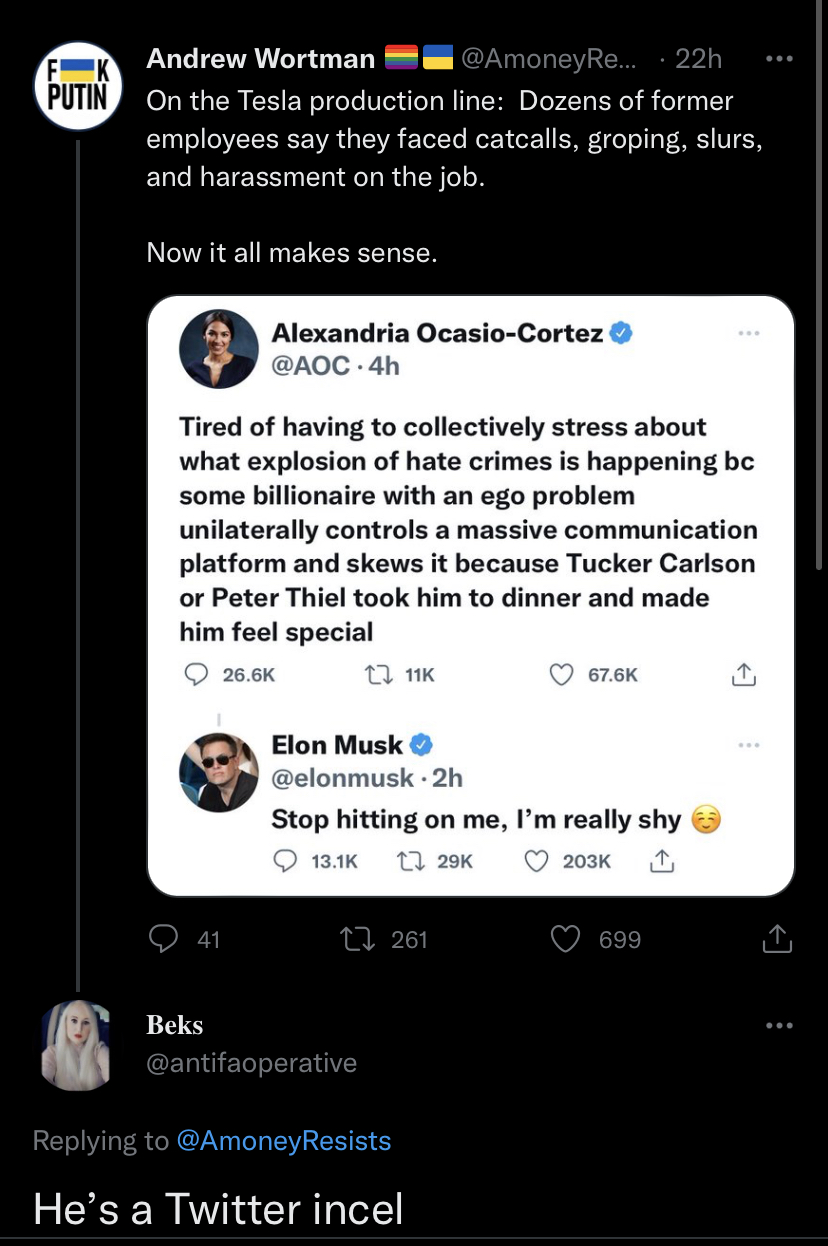The image size is (828, 1246).
Task: Open Beks' profile picture
Action: pyautogui.click(x=78, y=1044)
